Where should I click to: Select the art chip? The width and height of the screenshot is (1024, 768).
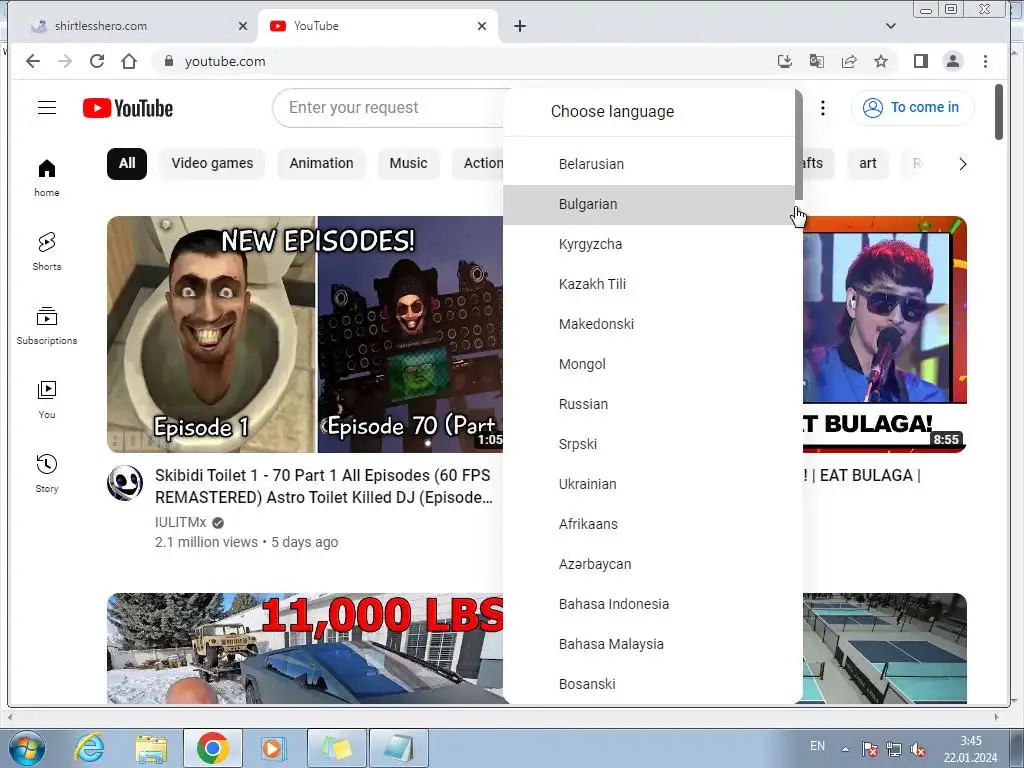point(867,163)
